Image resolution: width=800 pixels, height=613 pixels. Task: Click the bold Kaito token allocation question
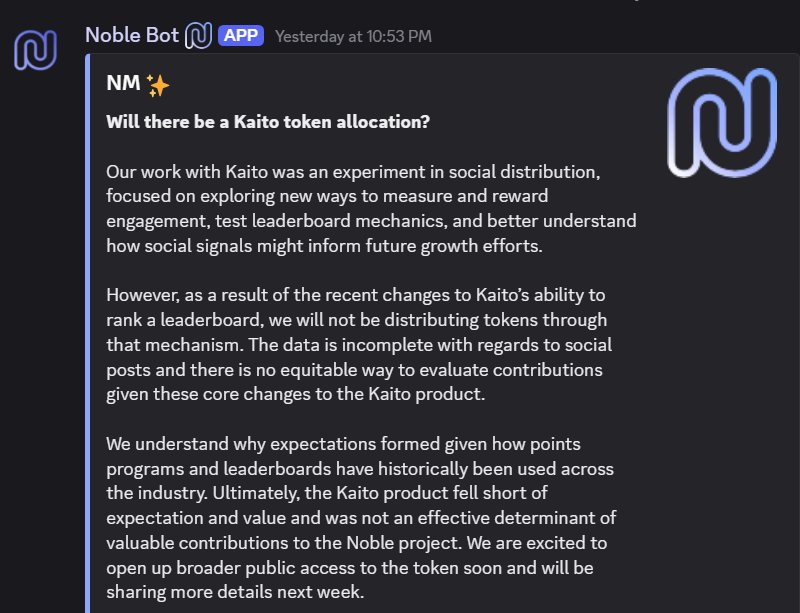coord(268,122)
